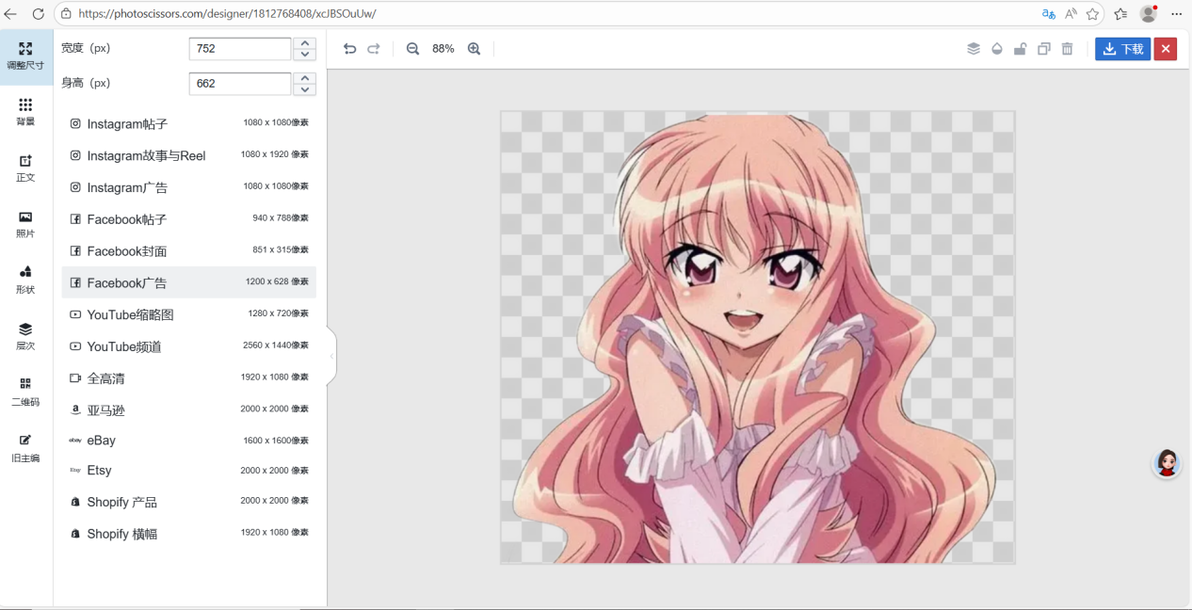Open the 正文 text tab
The image size is (1192, 610).
point(26,168)
